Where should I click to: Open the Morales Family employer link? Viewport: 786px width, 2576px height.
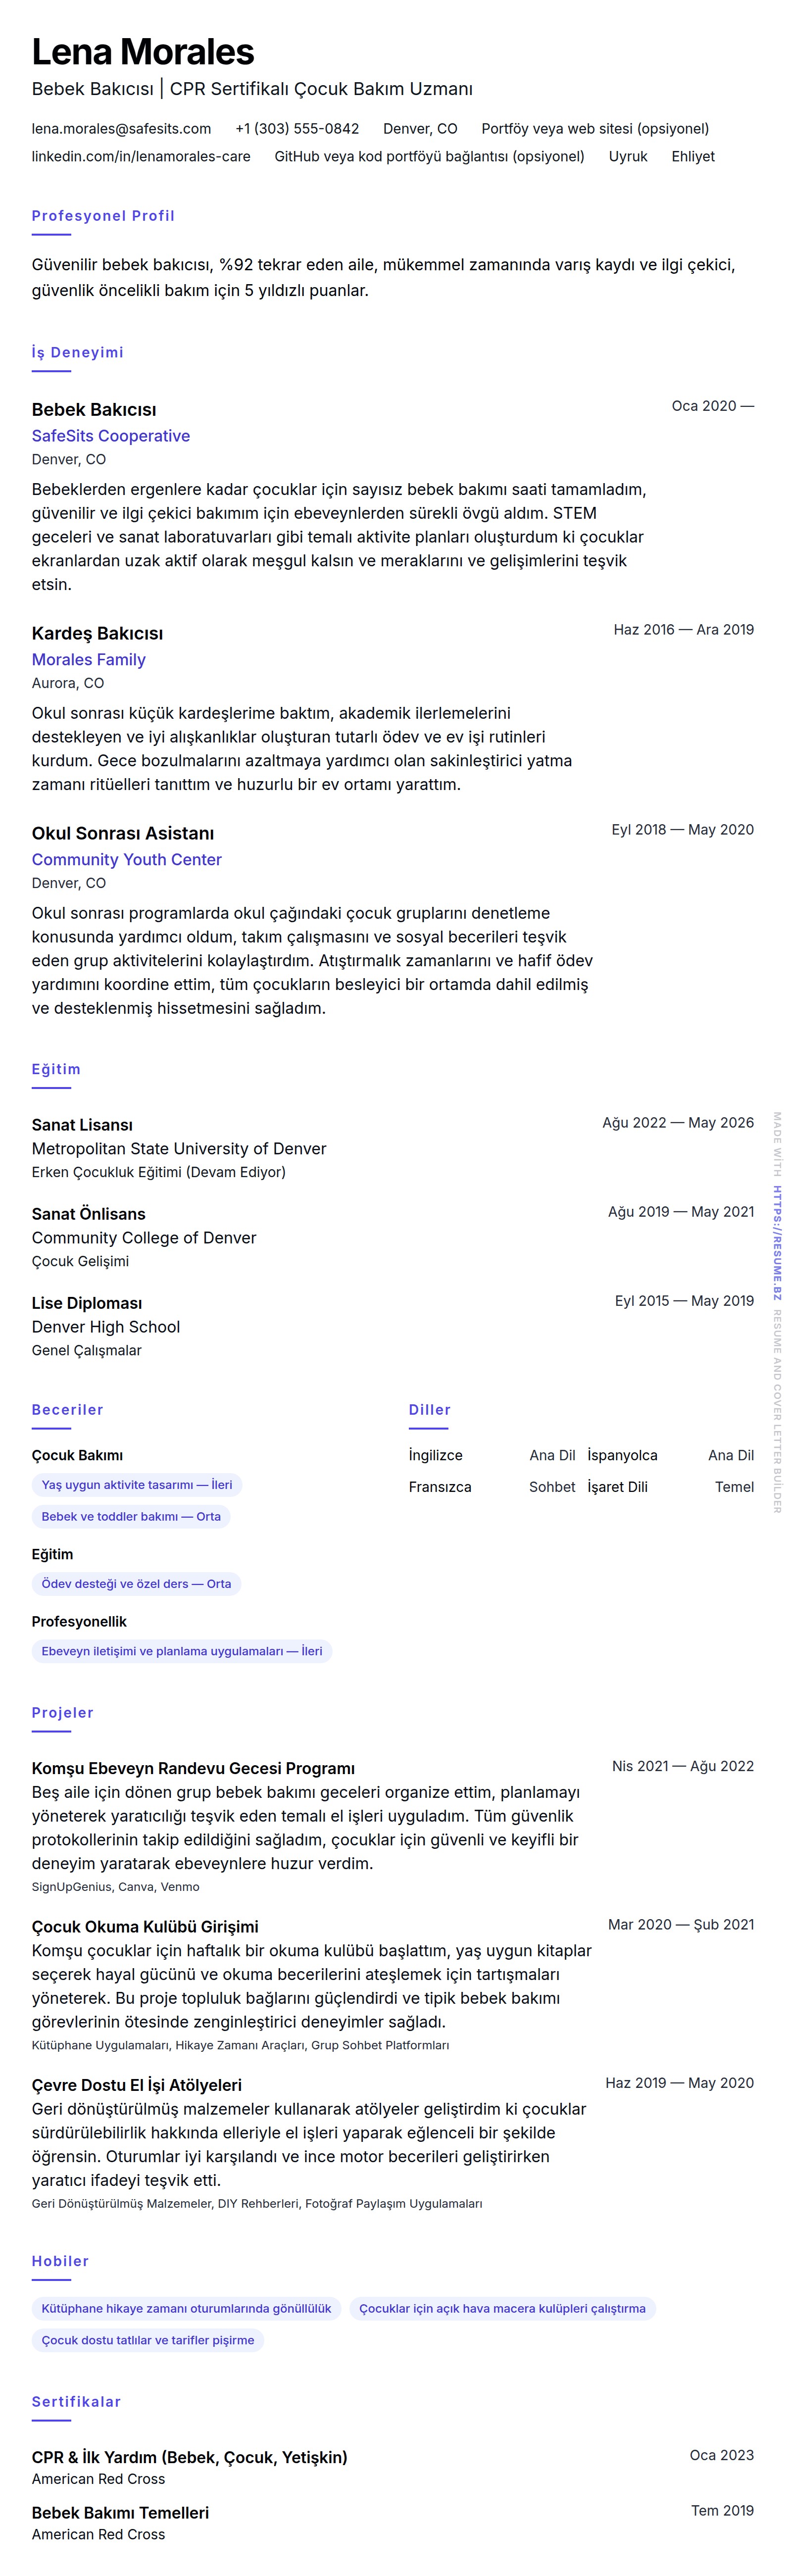(88, 660)
